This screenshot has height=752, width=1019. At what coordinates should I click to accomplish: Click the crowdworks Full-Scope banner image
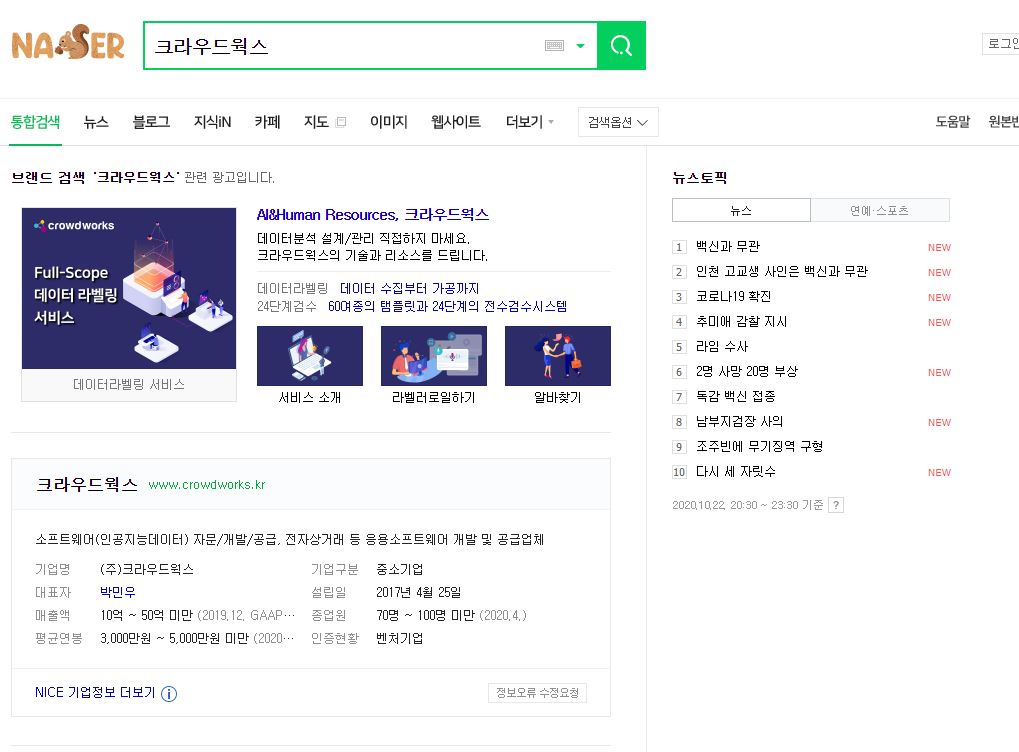click(129, 289)
